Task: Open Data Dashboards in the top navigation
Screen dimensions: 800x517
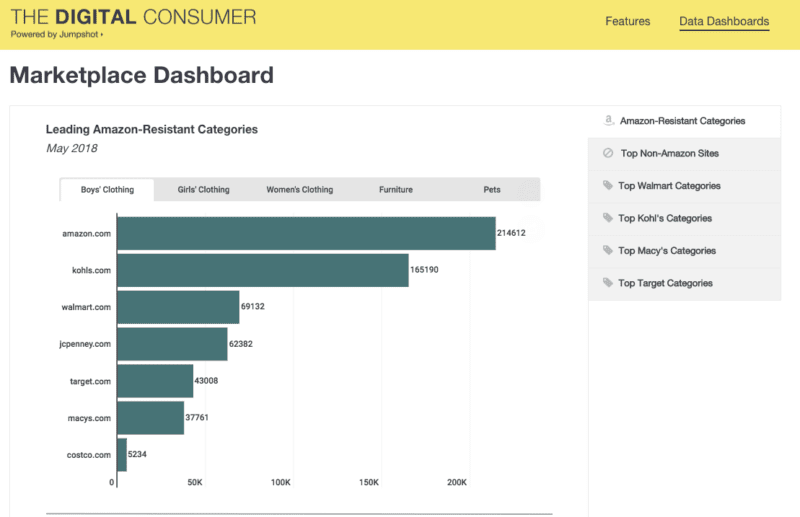Action: (724, 21)
